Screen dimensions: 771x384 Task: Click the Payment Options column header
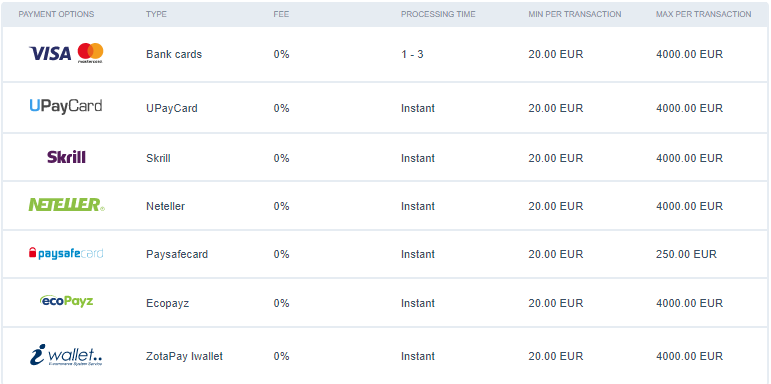tap(56, 14)
